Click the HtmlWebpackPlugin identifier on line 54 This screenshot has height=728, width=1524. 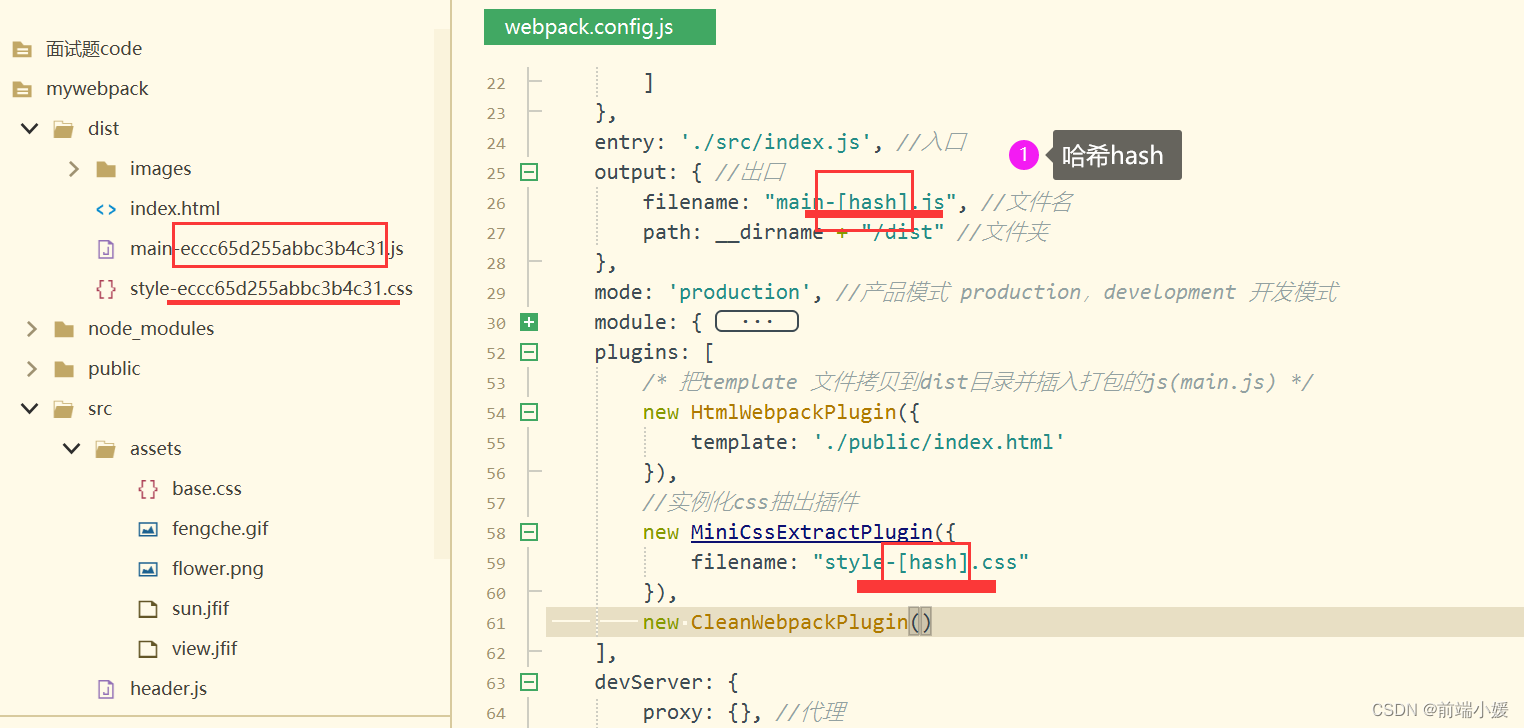794,412
